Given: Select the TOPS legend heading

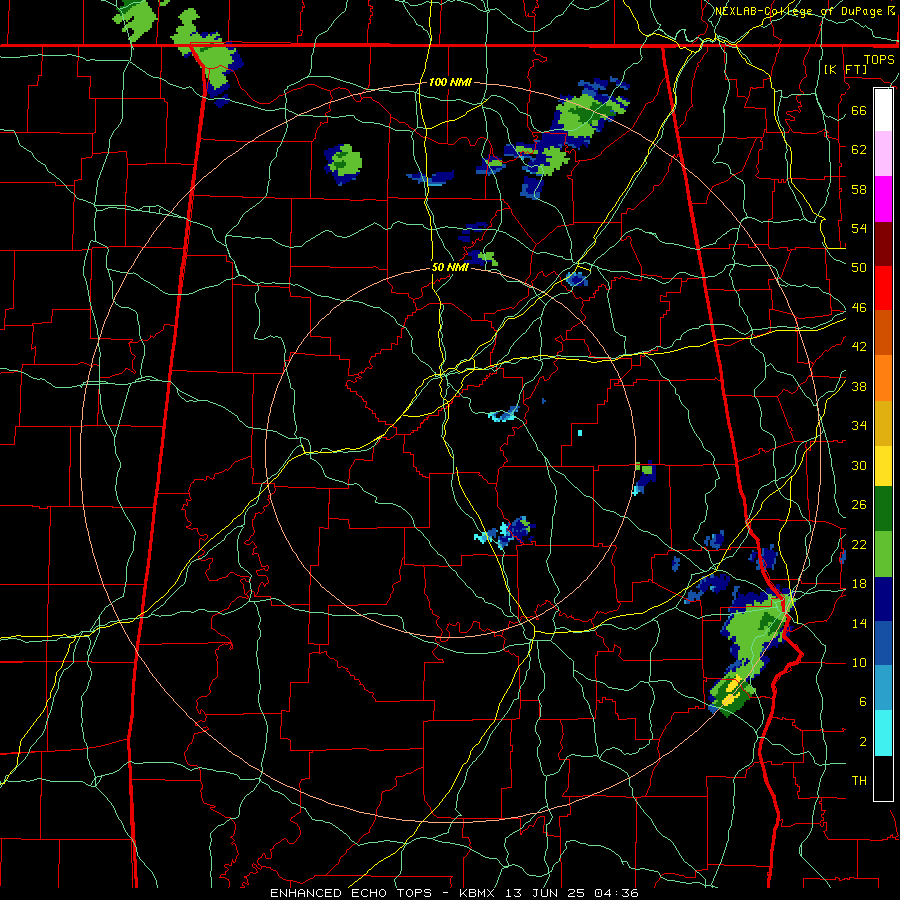Looking at the screenshot, I should (879, 59).
